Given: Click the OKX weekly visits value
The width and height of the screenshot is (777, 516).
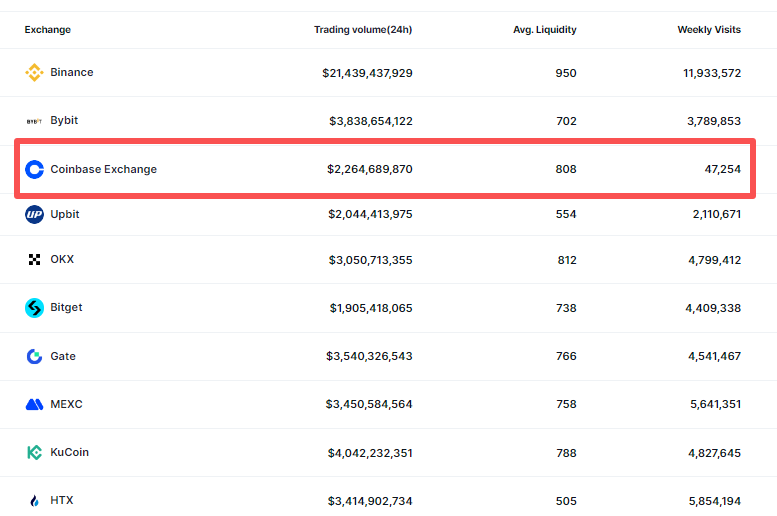Looking at the screenshot, I should pyautogui.click(x=713, y=260).
